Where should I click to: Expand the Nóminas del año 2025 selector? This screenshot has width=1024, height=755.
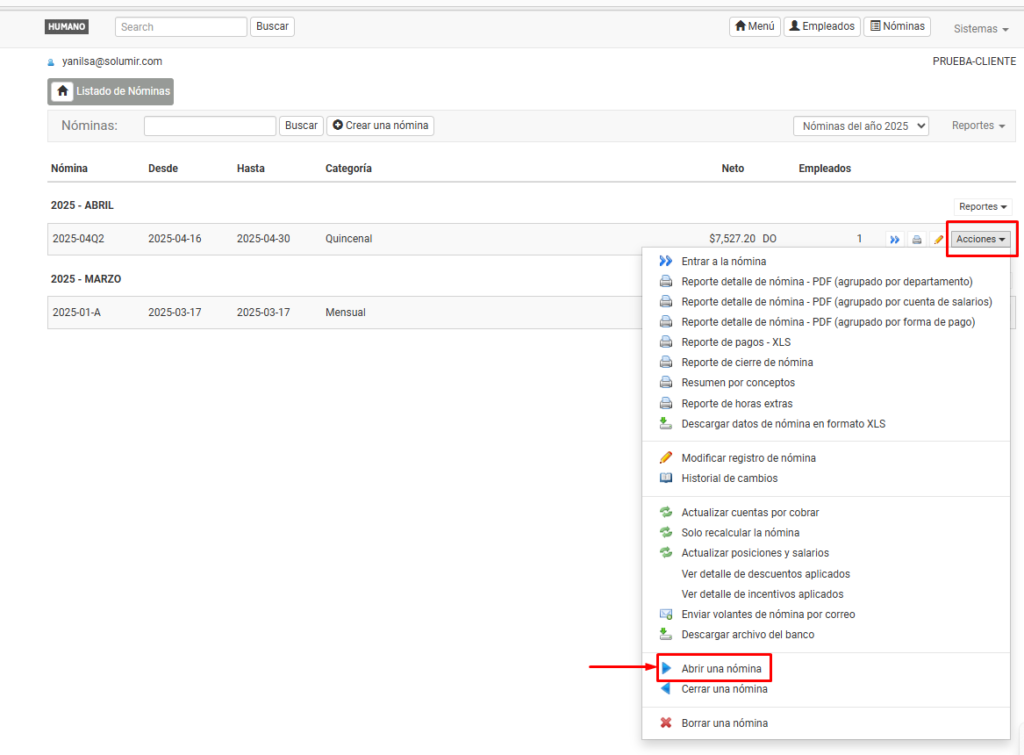860,126
